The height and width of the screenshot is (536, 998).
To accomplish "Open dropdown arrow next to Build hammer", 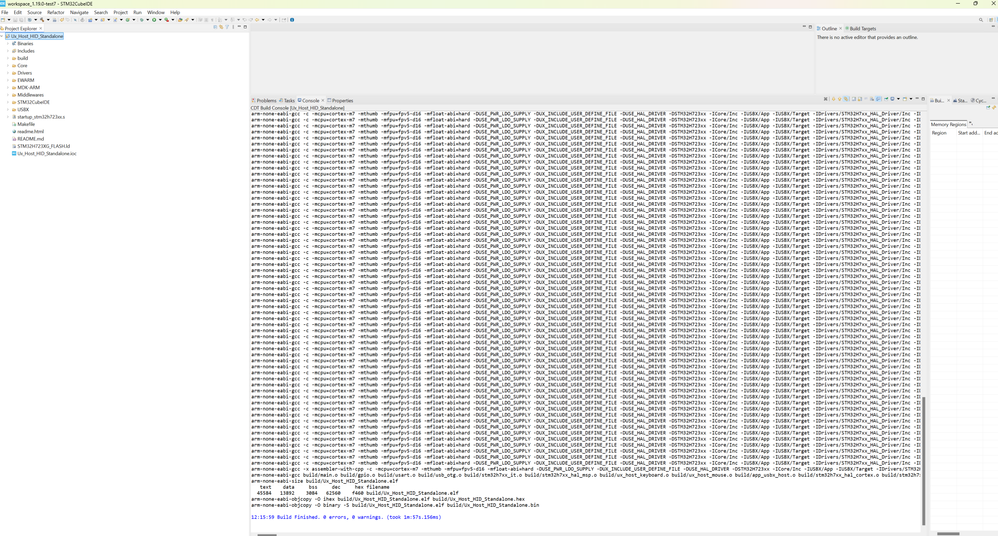I will [x=48, y=20].
